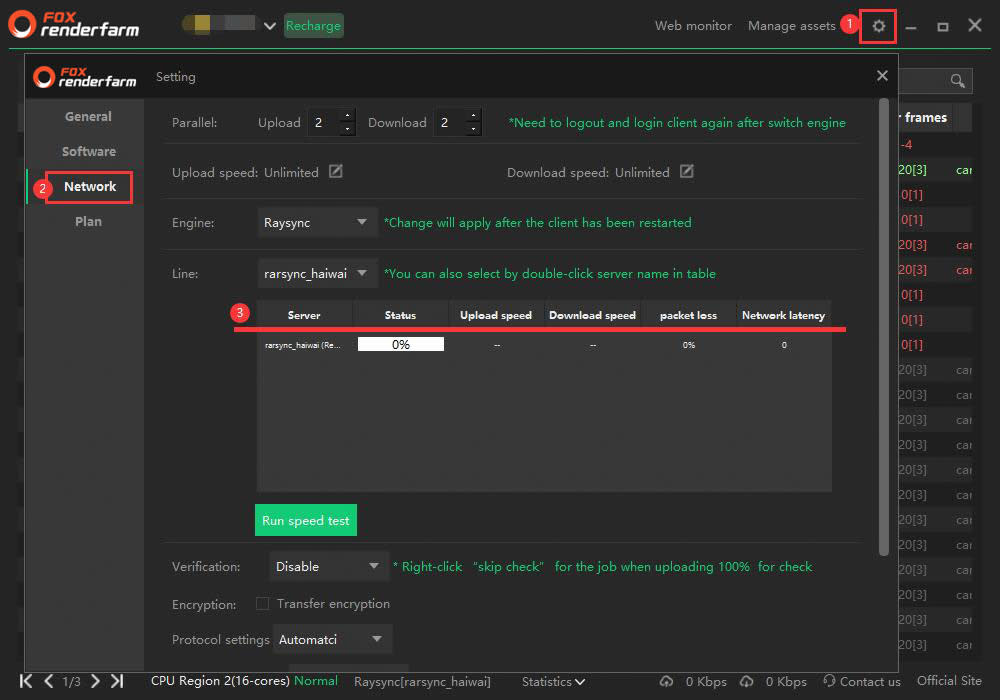The width and height of the screenshot is (1000, 700).
Task: Expand the account dropdown chevron
Action: (x=270, y=26)
